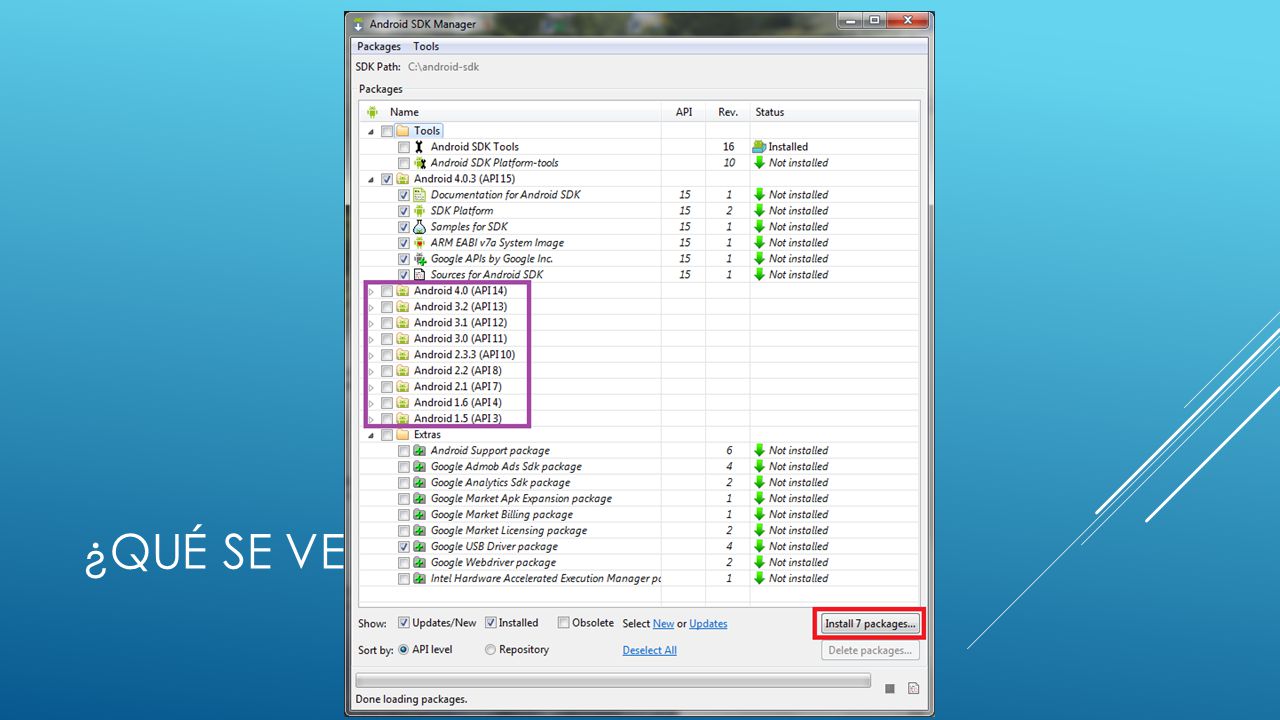The width and height of the screenshot is (1280, 720).
Task: Expand the Android 3.1 (API 12) node
Action: [372, 323]
